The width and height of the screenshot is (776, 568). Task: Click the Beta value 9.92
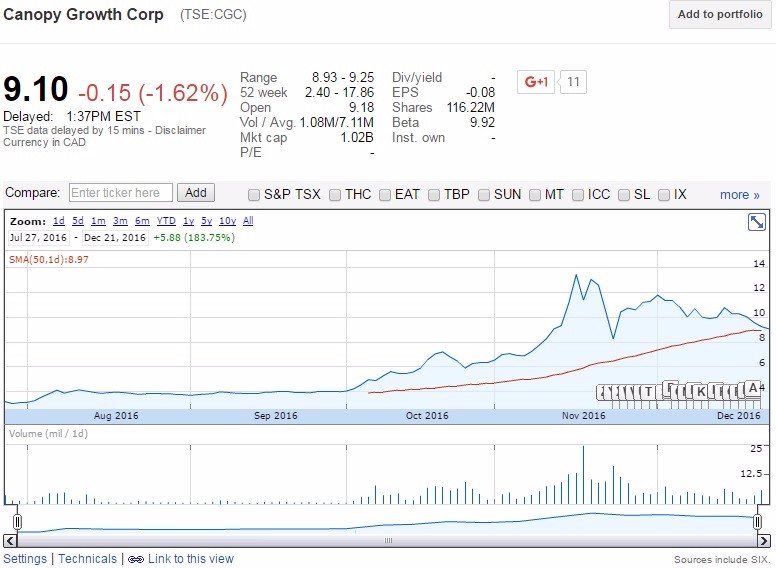483,123
